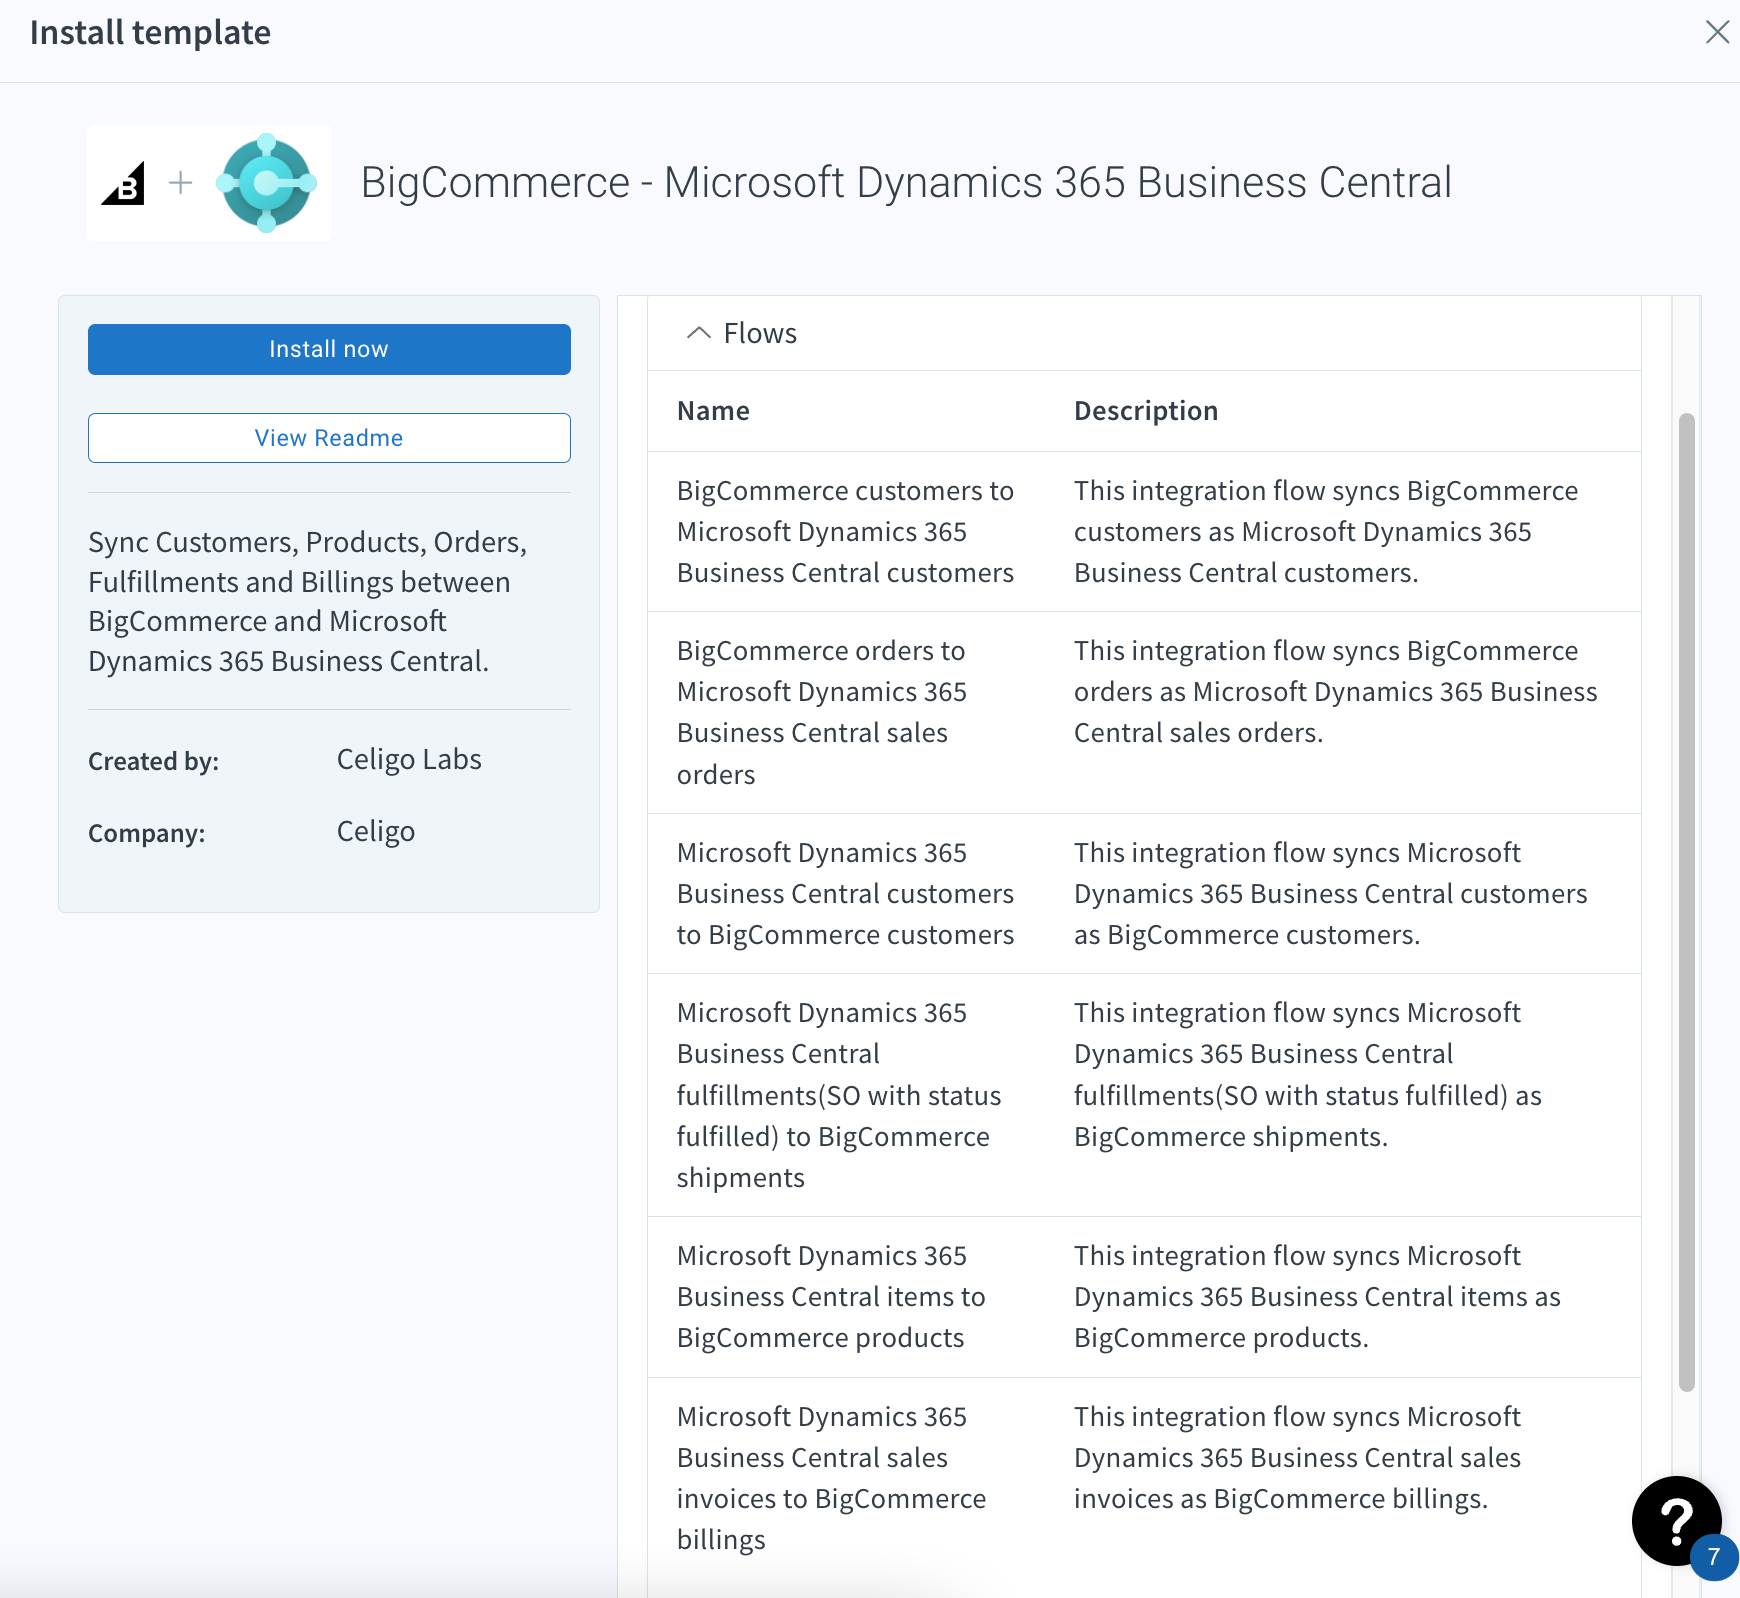Click the notification badge showing 7

(x=1714, y=1557)
